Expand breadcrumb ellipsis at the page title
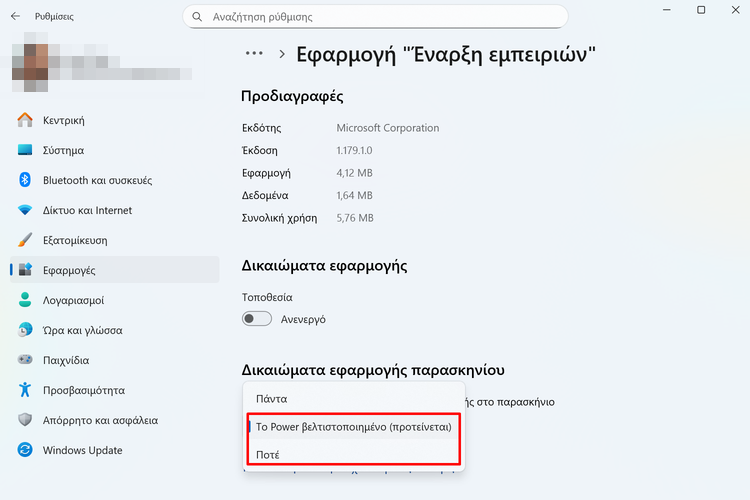This screenshot has width=750, height=500. pos(254,54)
